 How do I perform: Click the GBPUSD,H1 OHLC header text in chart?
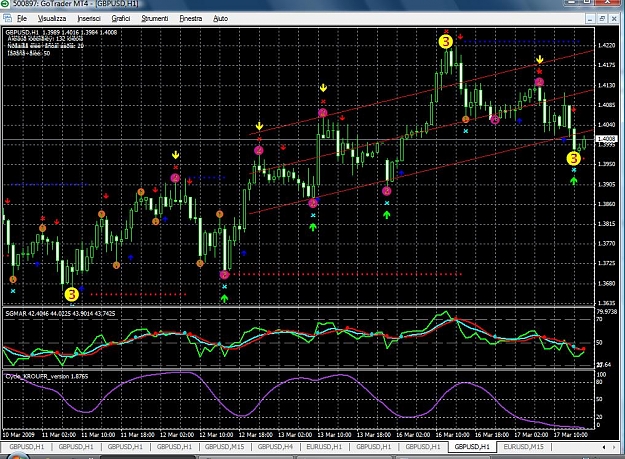click(x=61, y=32)
